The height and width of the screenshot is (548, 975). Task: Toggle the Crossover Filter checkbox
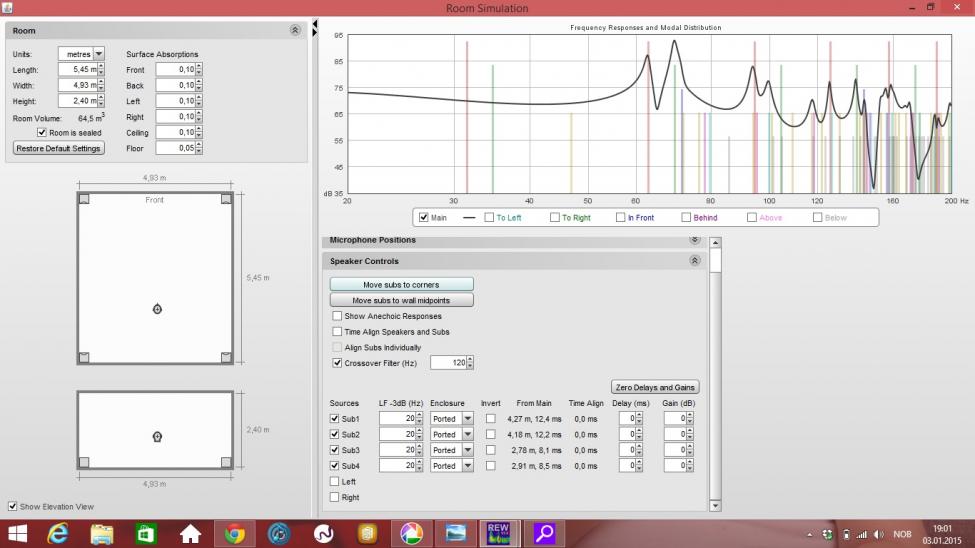pos(337,363)
